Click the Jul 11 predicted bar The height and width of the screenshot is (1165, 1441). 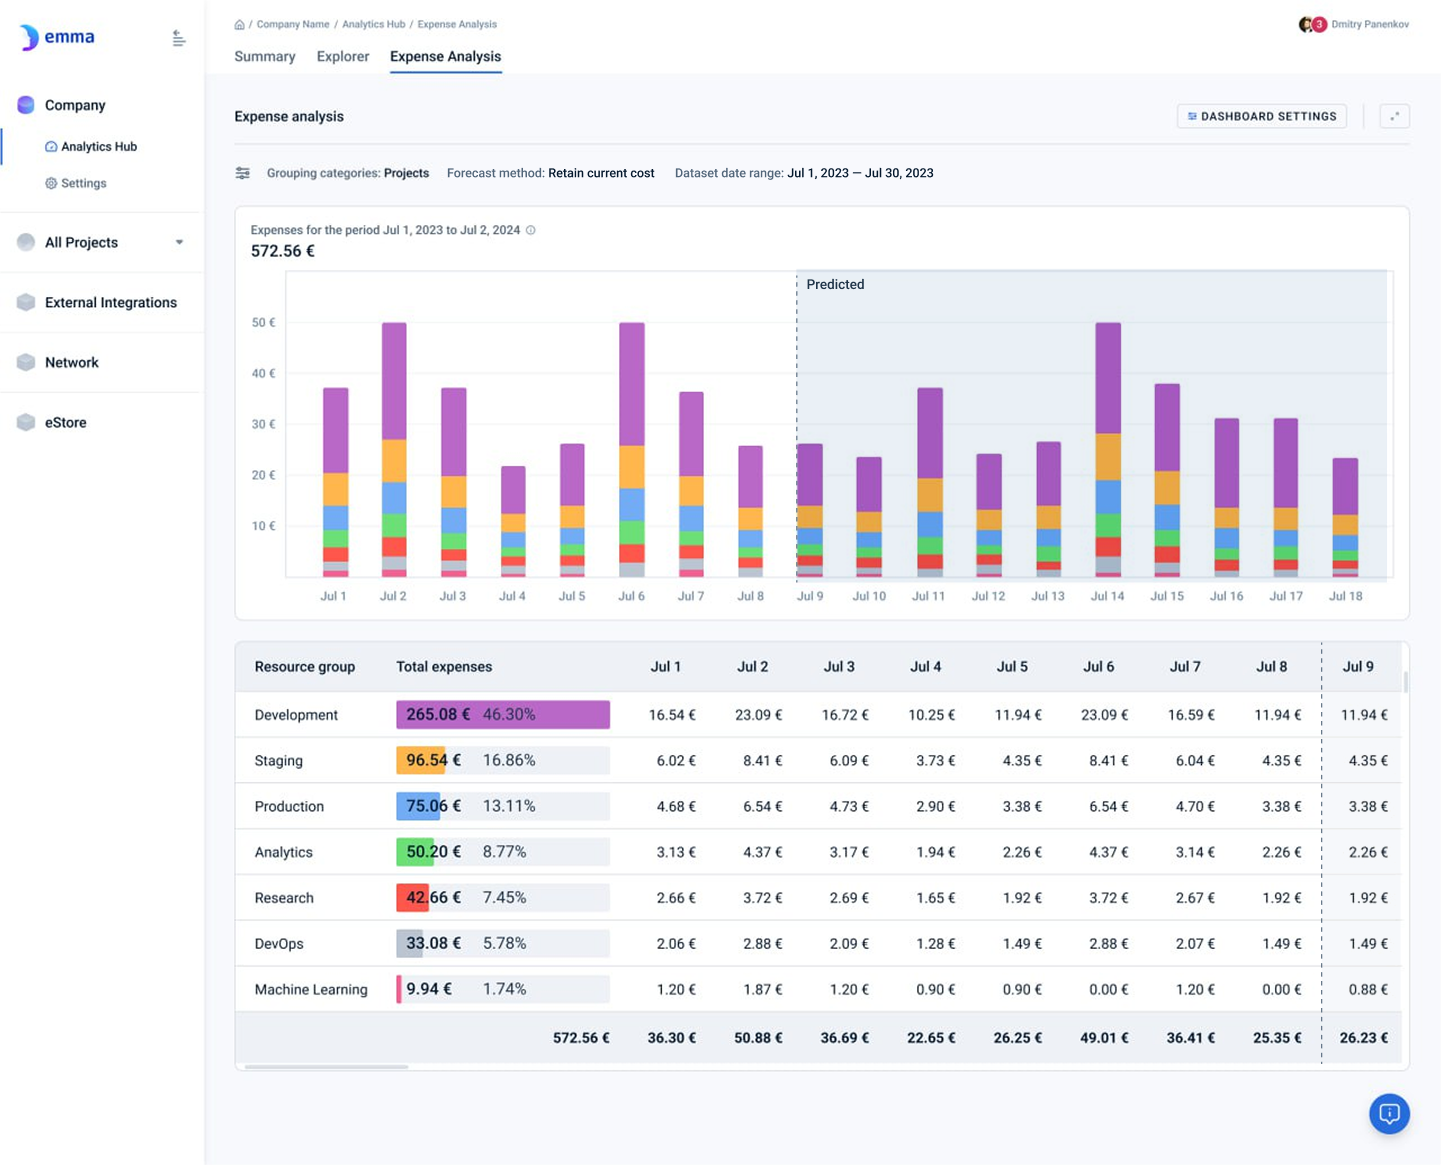click(x=930, y=483)
